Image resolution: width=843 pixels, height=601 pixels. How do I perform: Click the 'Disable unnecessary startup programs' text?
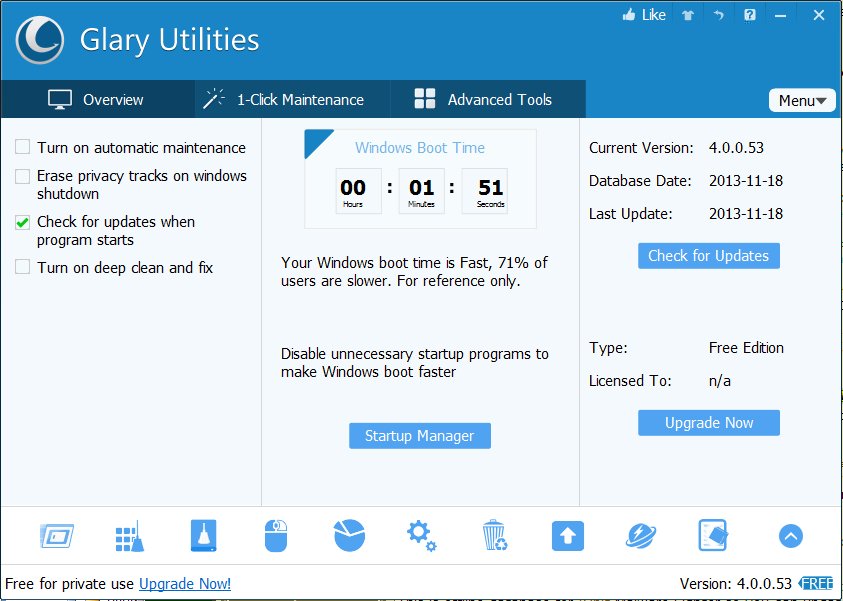pos(415,363)
